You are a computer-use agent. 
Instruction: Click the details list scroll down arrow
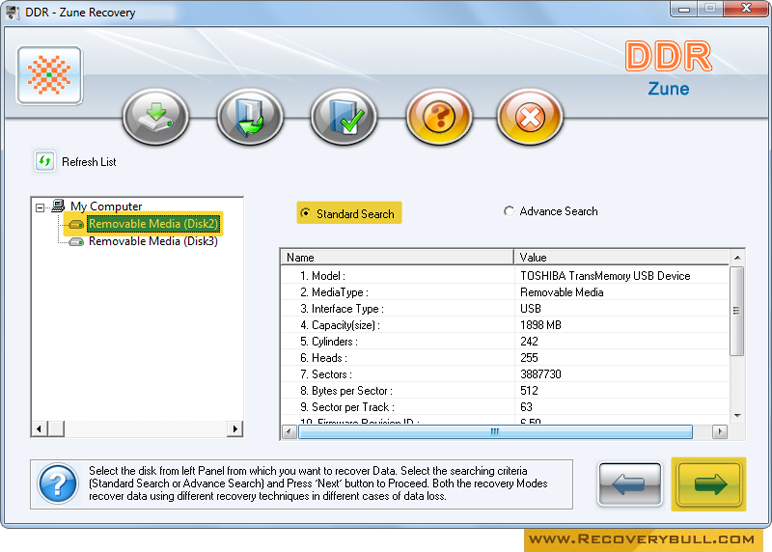pos(737,416)
